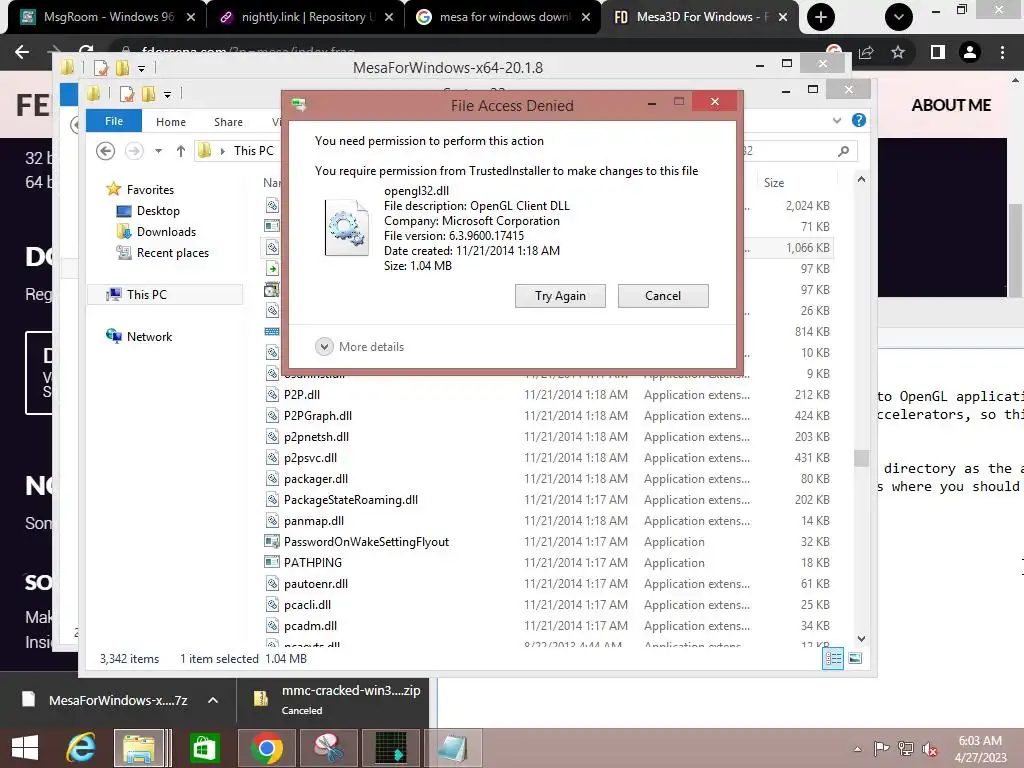Open Explorer help question mark icon
This screenshot has width=1024, height=768.
coord(859,120)
